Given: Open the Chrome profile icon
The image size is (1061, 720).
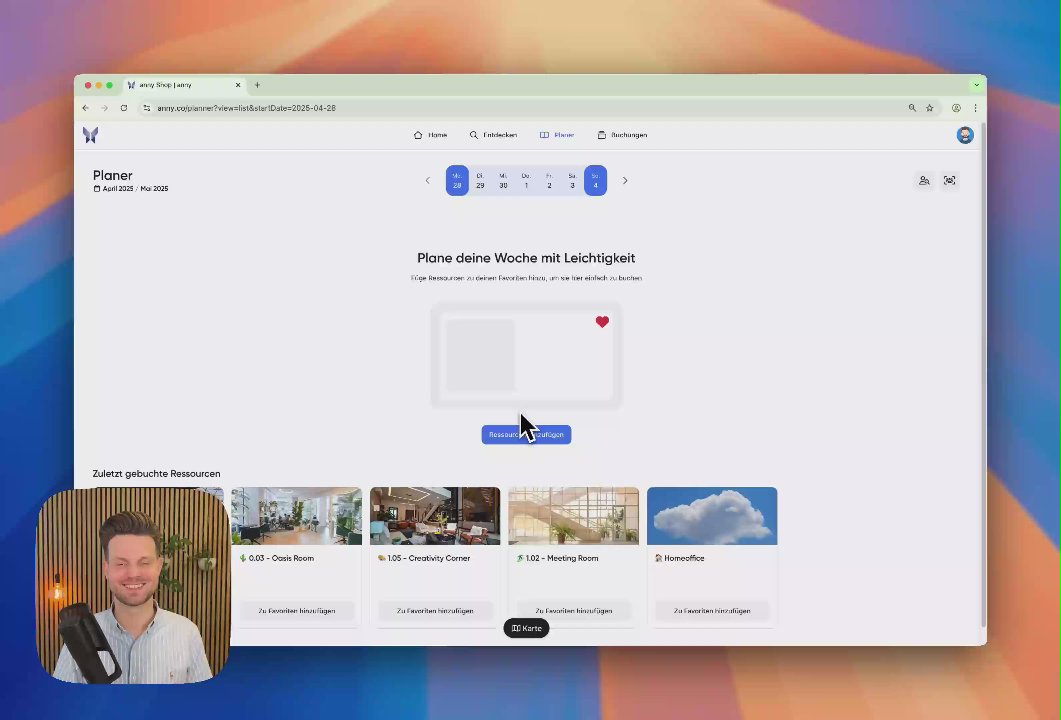Looking at the screenshot, I should tap(956, 108).
